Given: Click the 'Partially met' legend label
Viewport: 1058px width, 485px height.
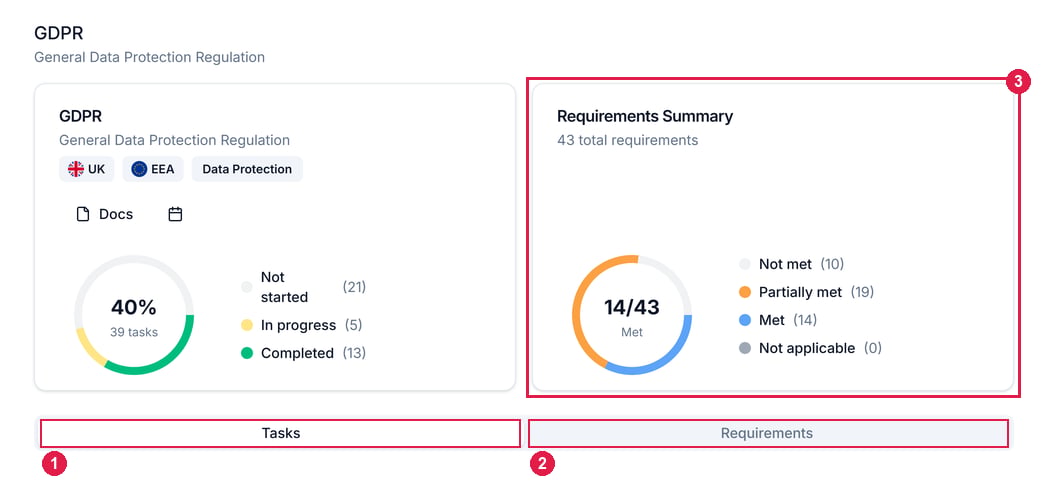Looking at the screenshot, I should click(800, 292).
